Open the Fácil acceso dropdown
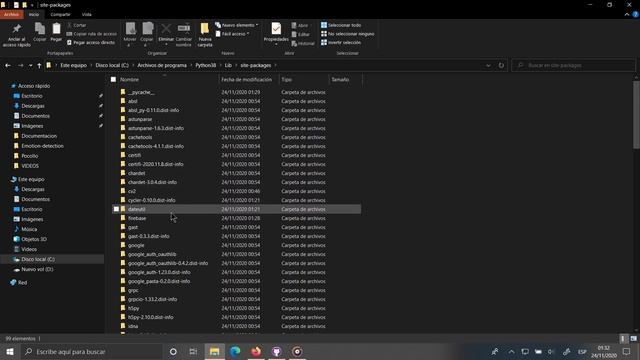640x360 pixels. coord(233,34)
